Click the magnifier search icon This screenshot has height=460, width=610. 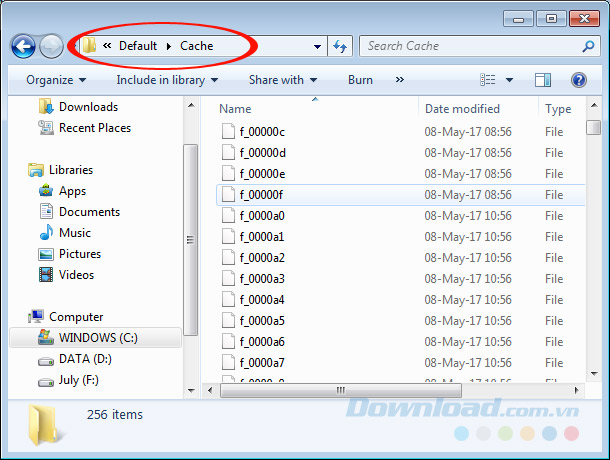click(x=588, y=46)
